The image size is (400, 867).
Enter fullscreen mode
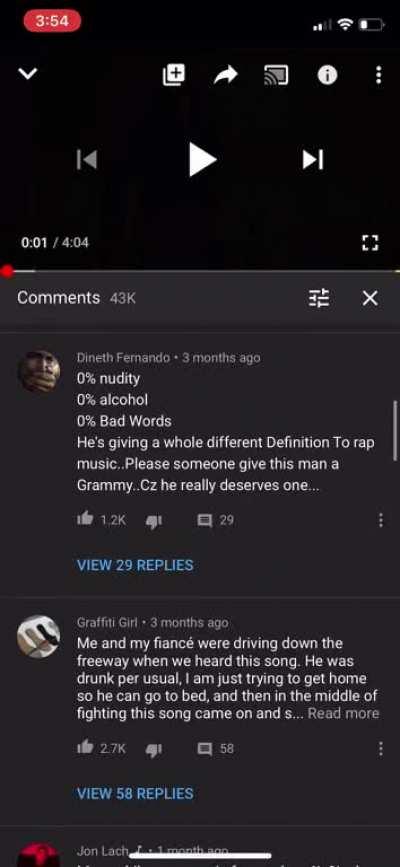pyautogui.click(x=370, y=242)
